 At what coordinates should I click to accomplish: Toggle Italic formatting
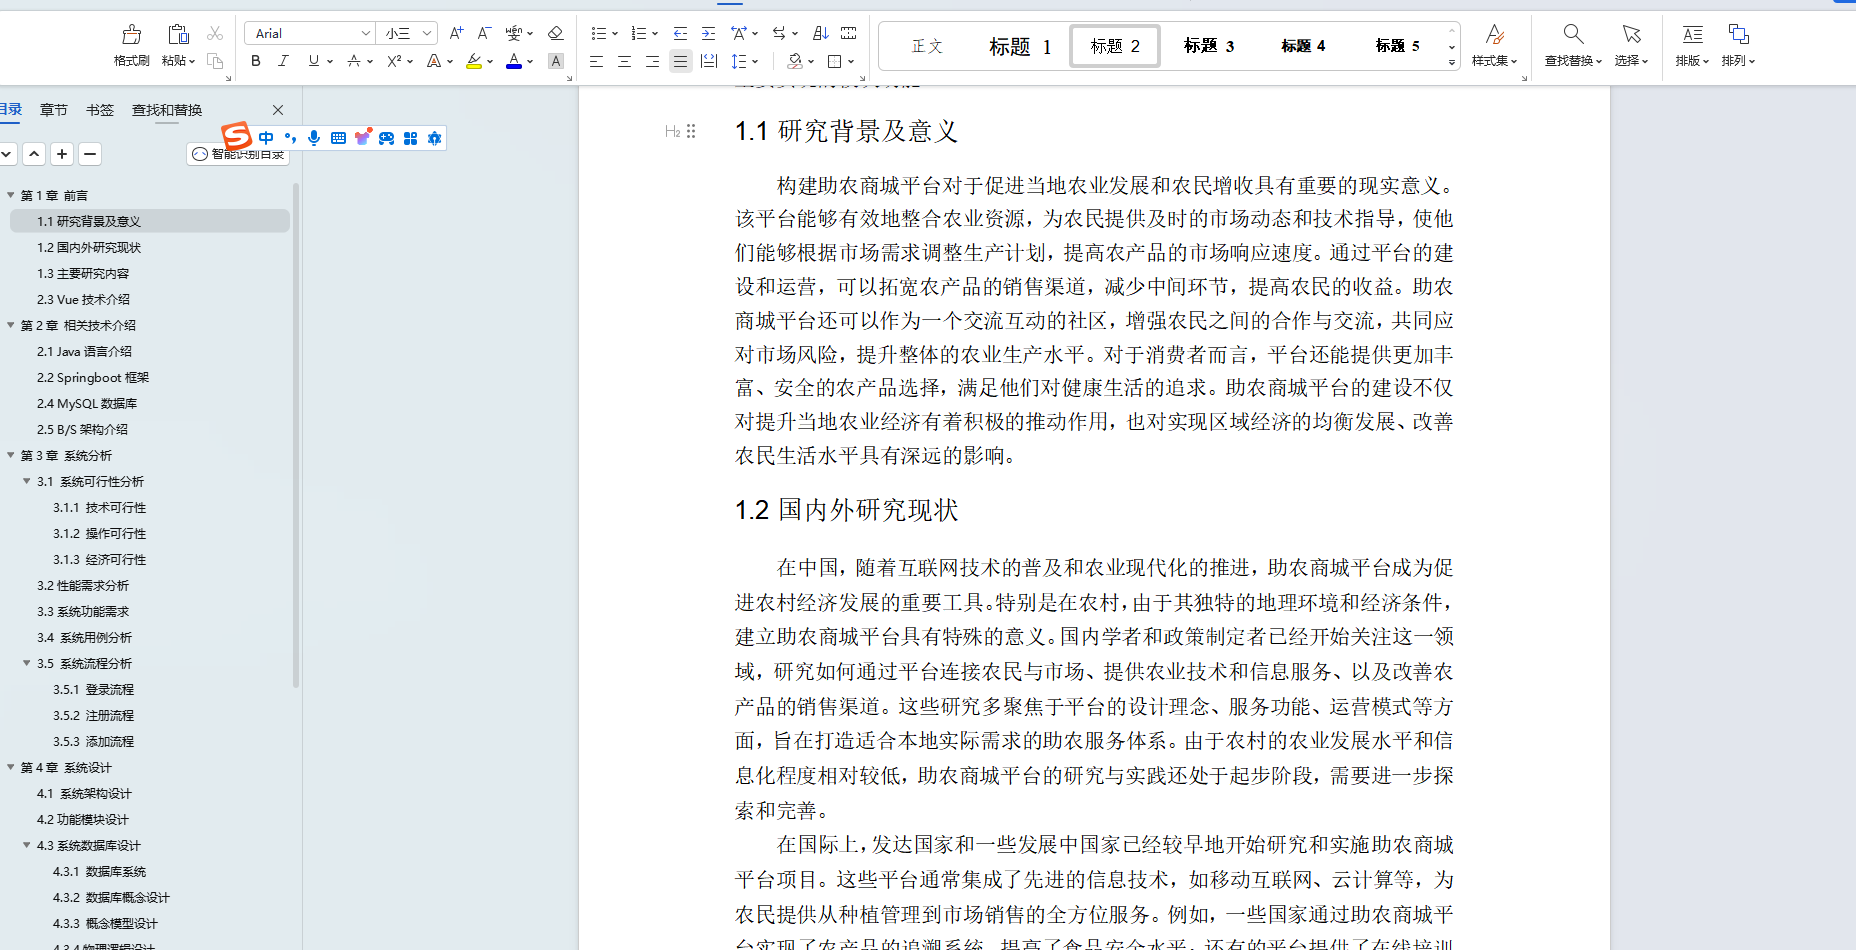pos(284,61)
